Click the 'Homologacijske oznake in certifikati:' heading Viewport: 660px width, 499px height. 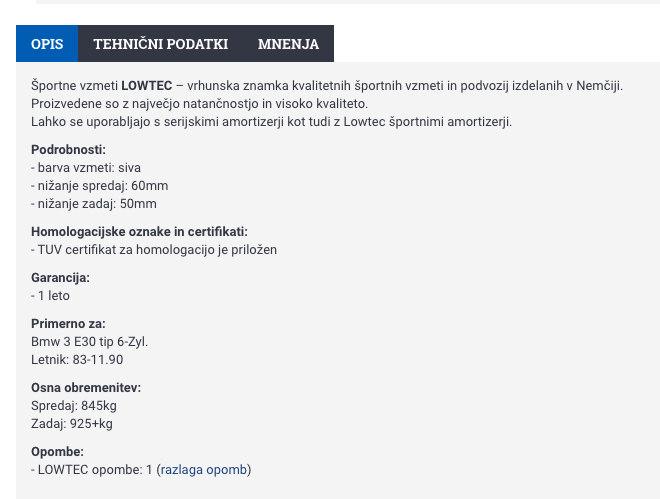click(139, 232)
